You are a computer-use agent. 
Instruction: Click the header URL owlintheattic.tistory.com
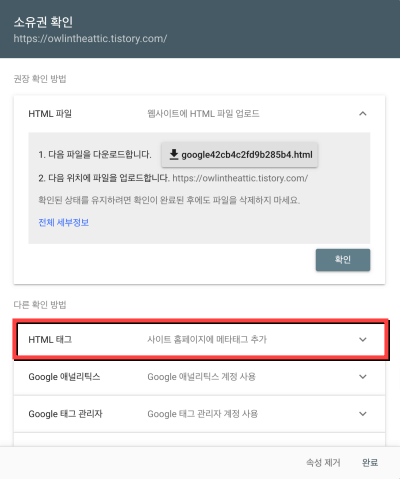[x=90, y=39]
